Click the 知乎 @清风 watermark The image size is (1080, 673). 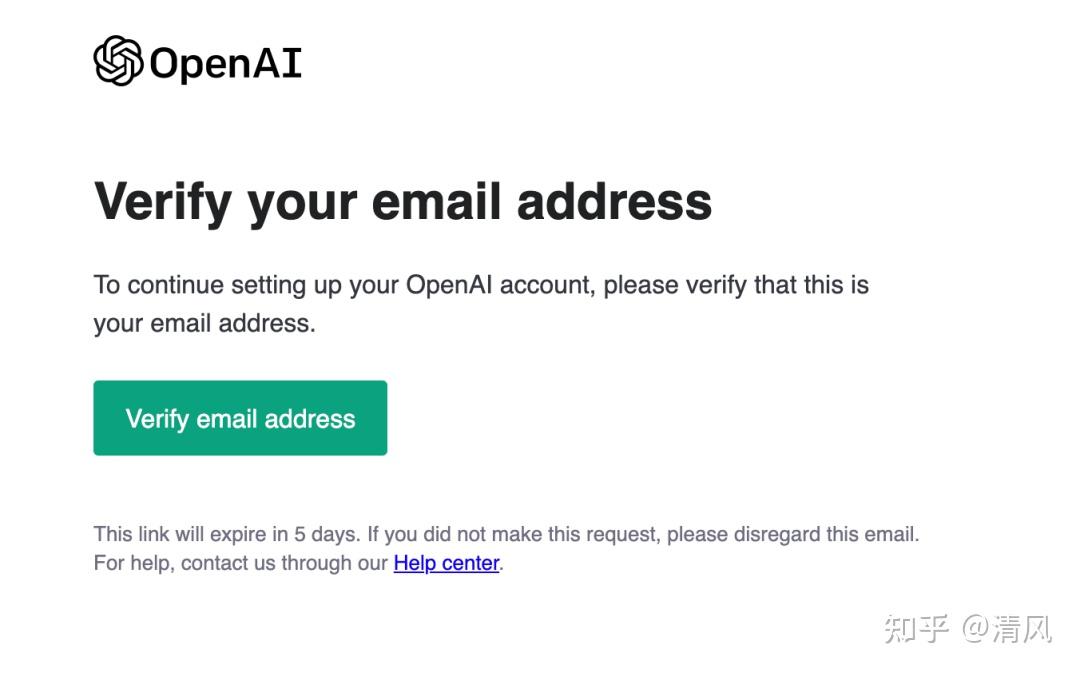tap(970, 629)
